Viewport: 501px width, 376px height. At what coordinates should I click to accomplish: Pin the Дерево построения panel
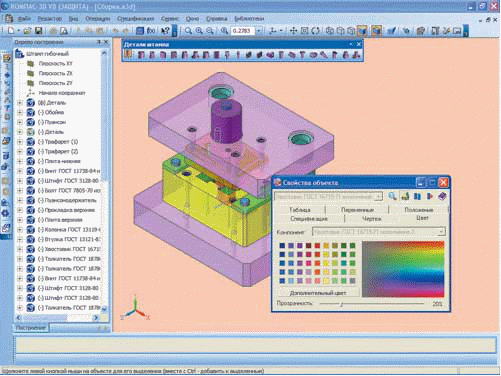tap(99, 42)
